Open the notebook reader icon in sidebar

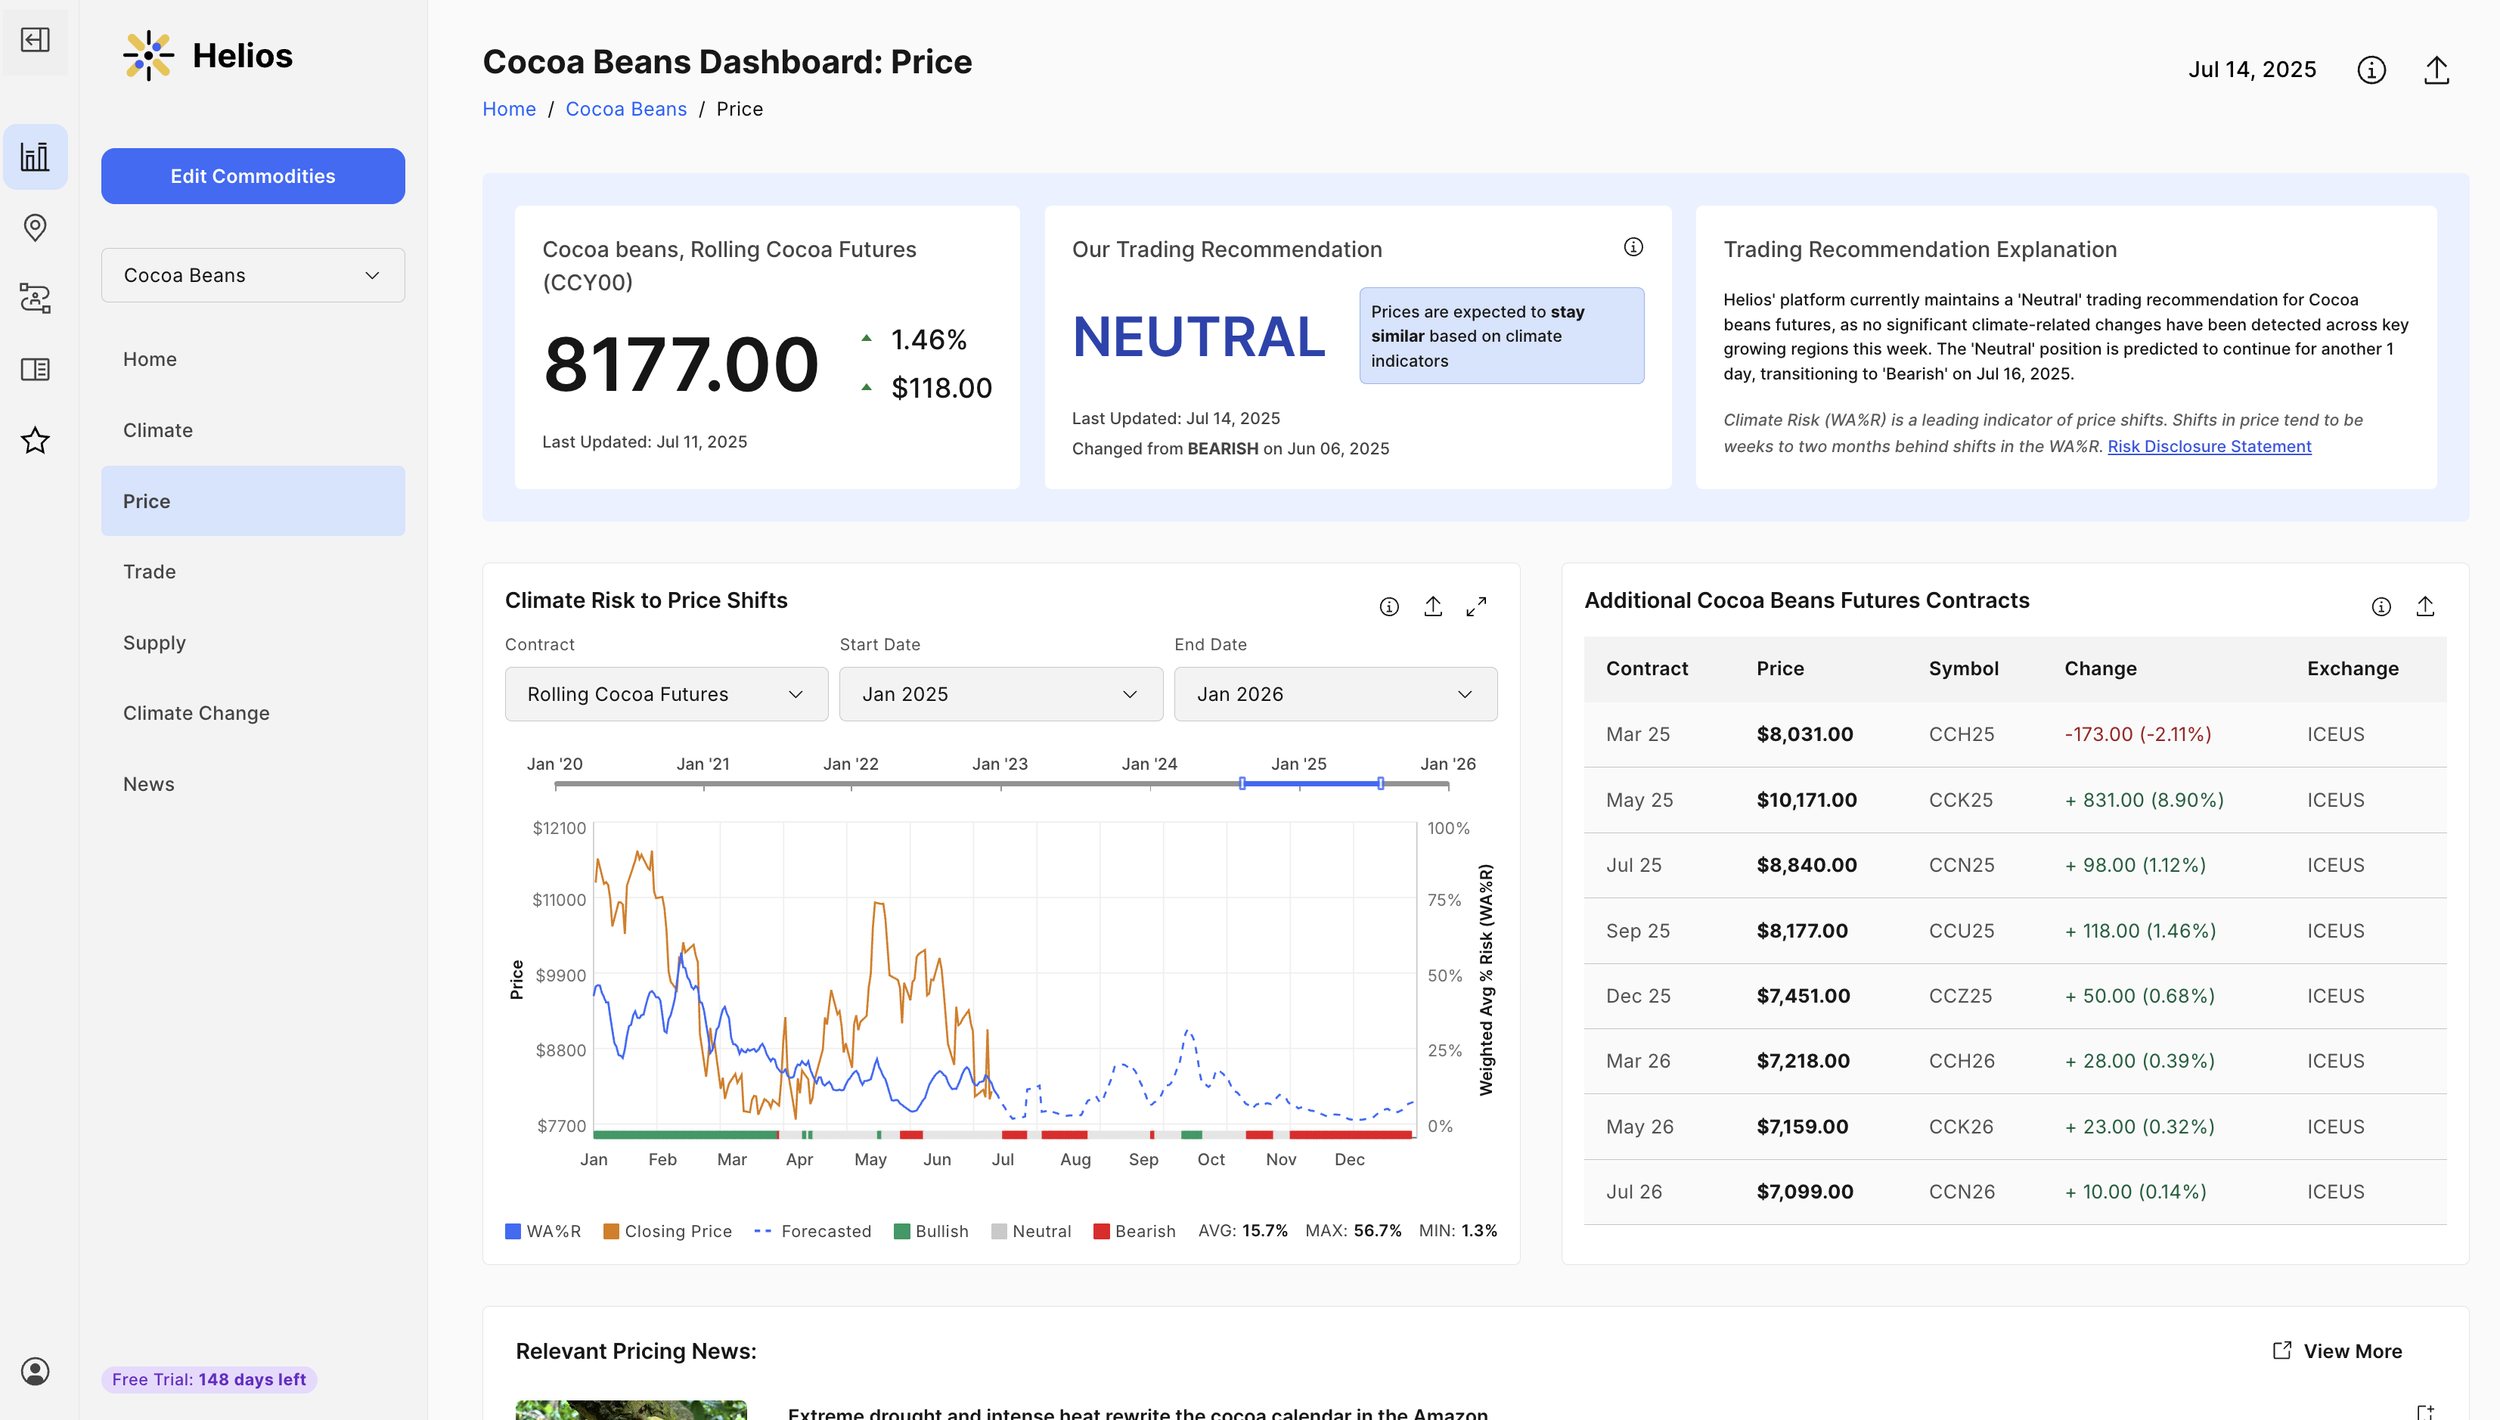pyautogui.click(x=36, y=369)
